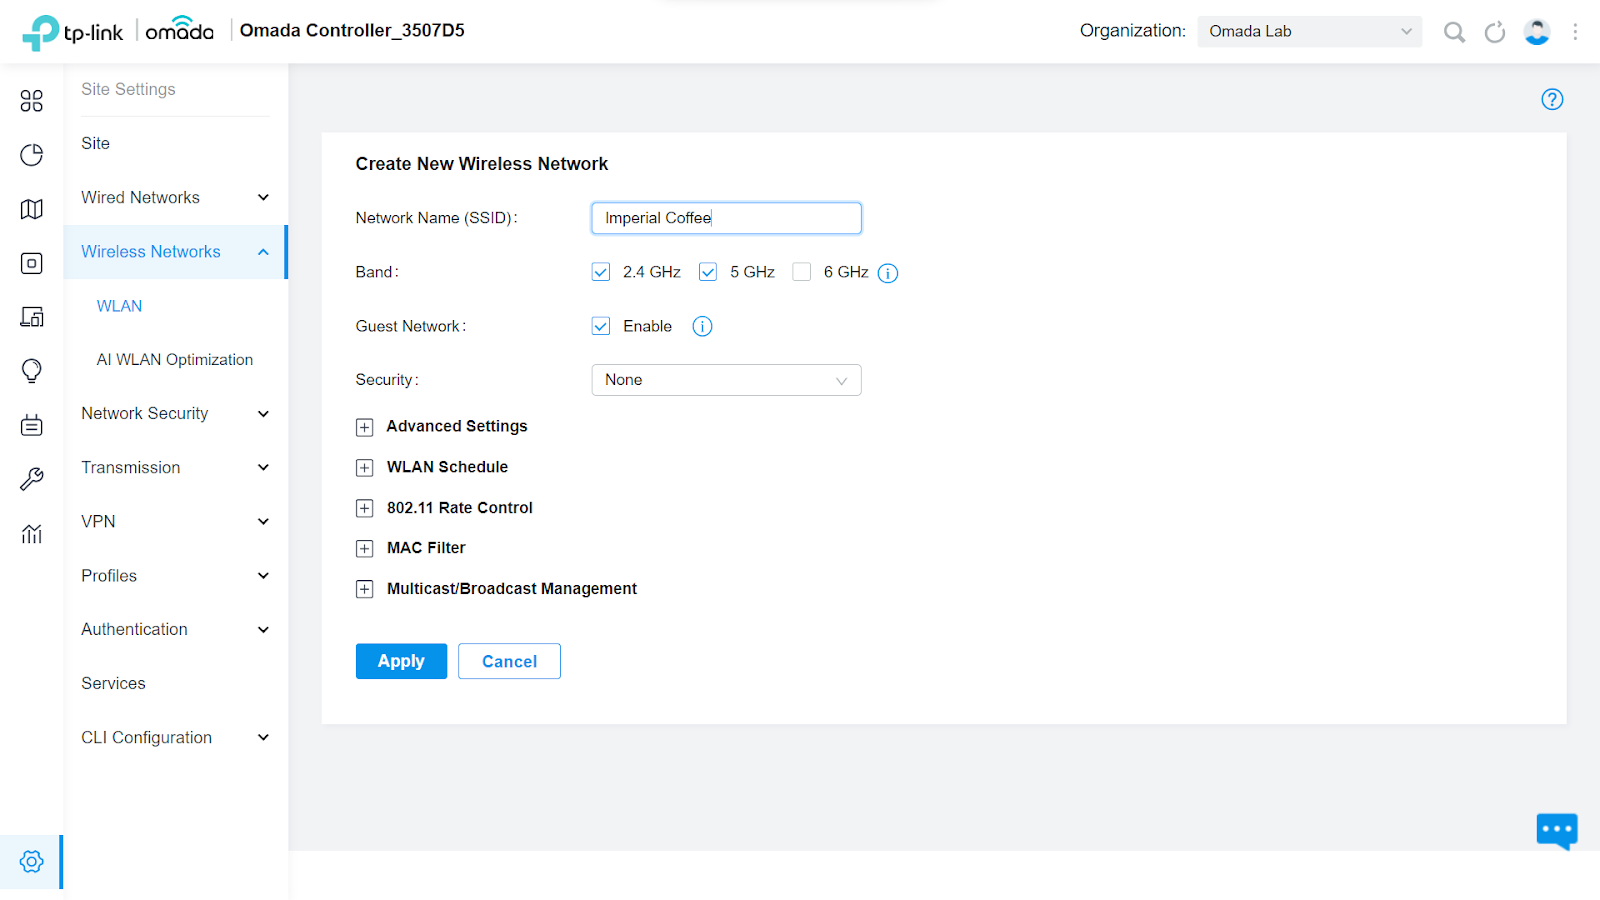
Task: Open the Dashboard grid icon in sidebar
Action: coord(31,101)
